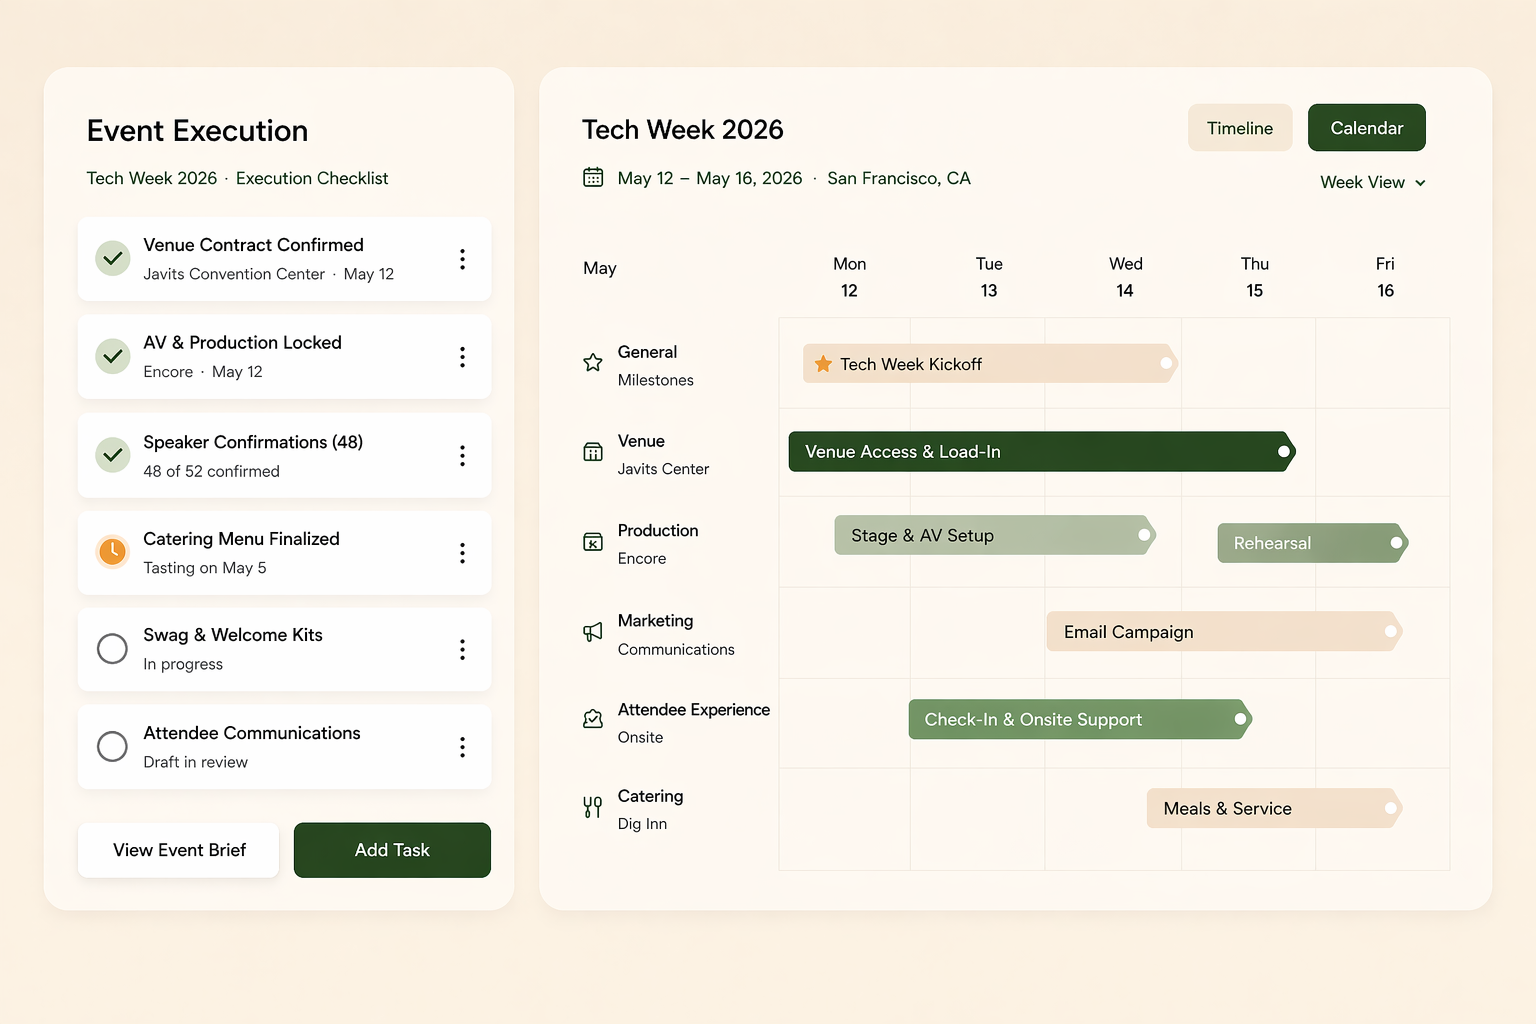Select the Calendar tab
Image resolution: width=1536 pixels, height=1024 pixels.
1366,127
